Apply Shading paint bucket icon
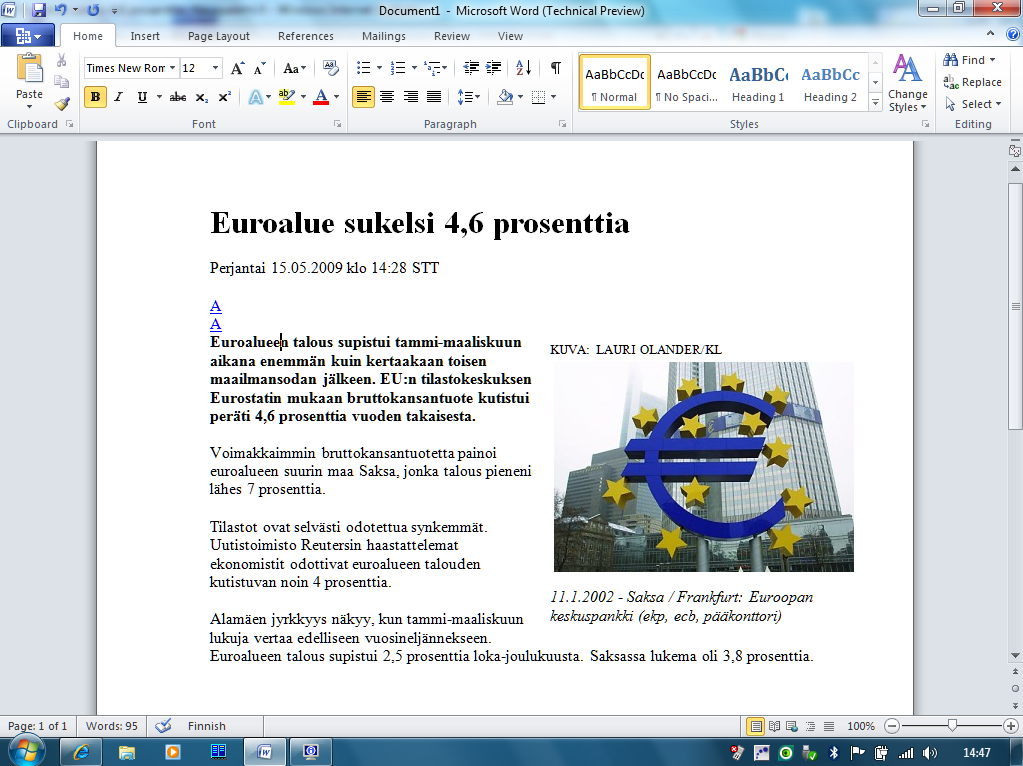Viewport: 1023px width, 766px height. (505, 97)
